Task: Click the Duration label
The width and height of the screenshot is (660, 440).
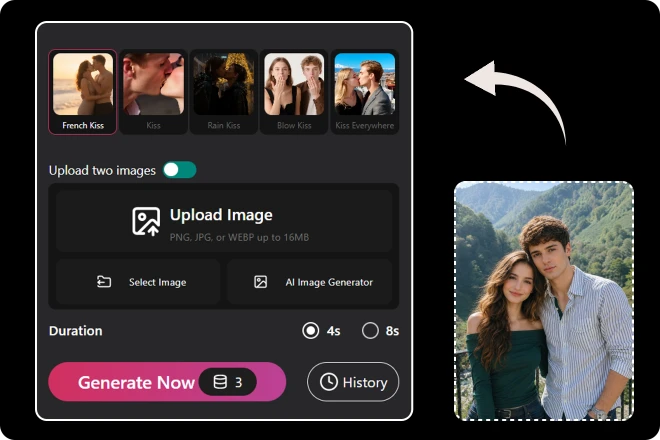Action: tap(76, 331)
